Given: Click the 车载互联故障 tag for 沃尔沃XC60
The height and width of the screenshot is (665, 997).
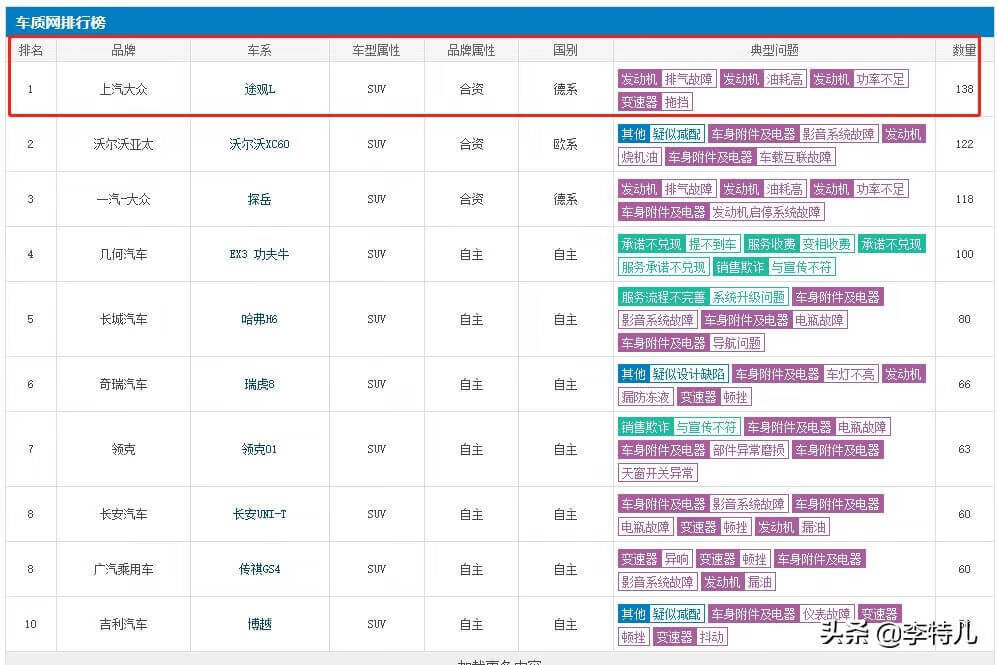Looking at the screenshot, I should click(x=750, y=157).
